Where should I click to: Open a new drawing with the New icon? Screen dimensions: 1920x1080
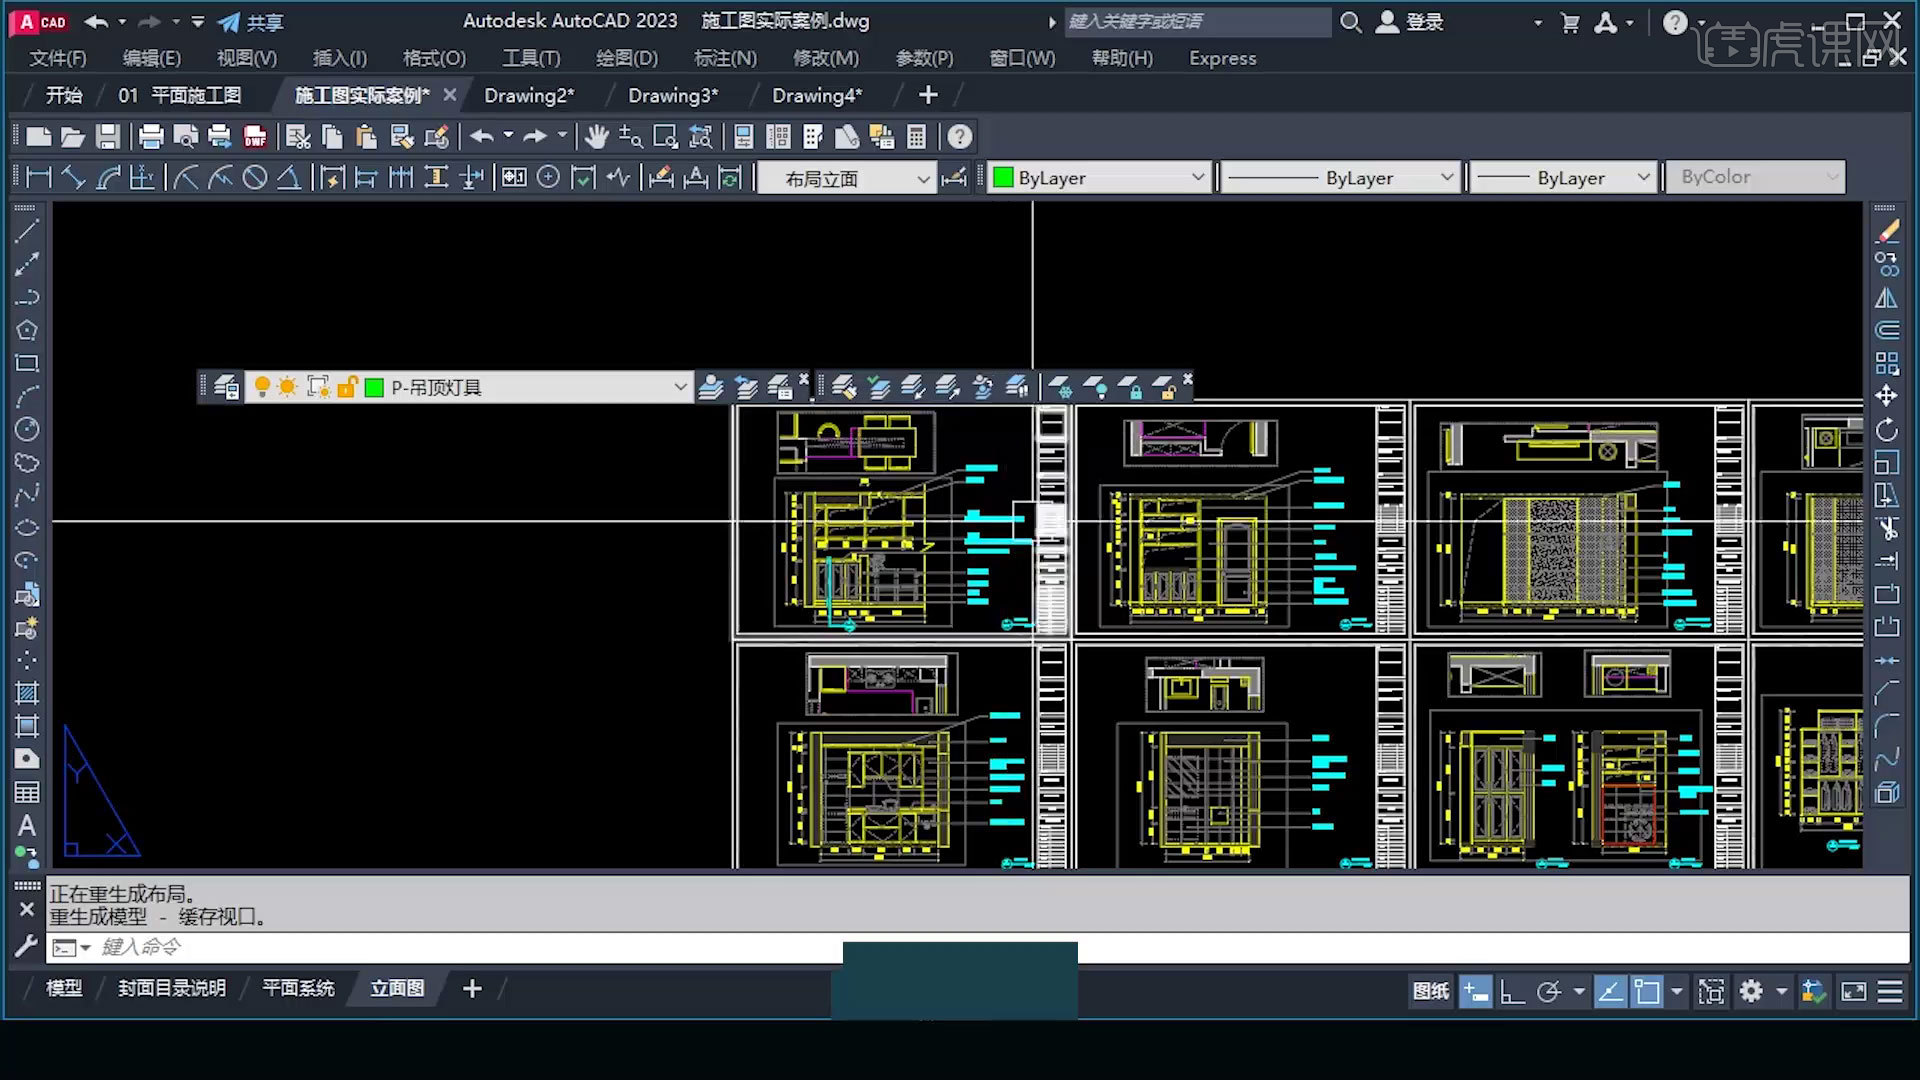(x=38, y=136)
